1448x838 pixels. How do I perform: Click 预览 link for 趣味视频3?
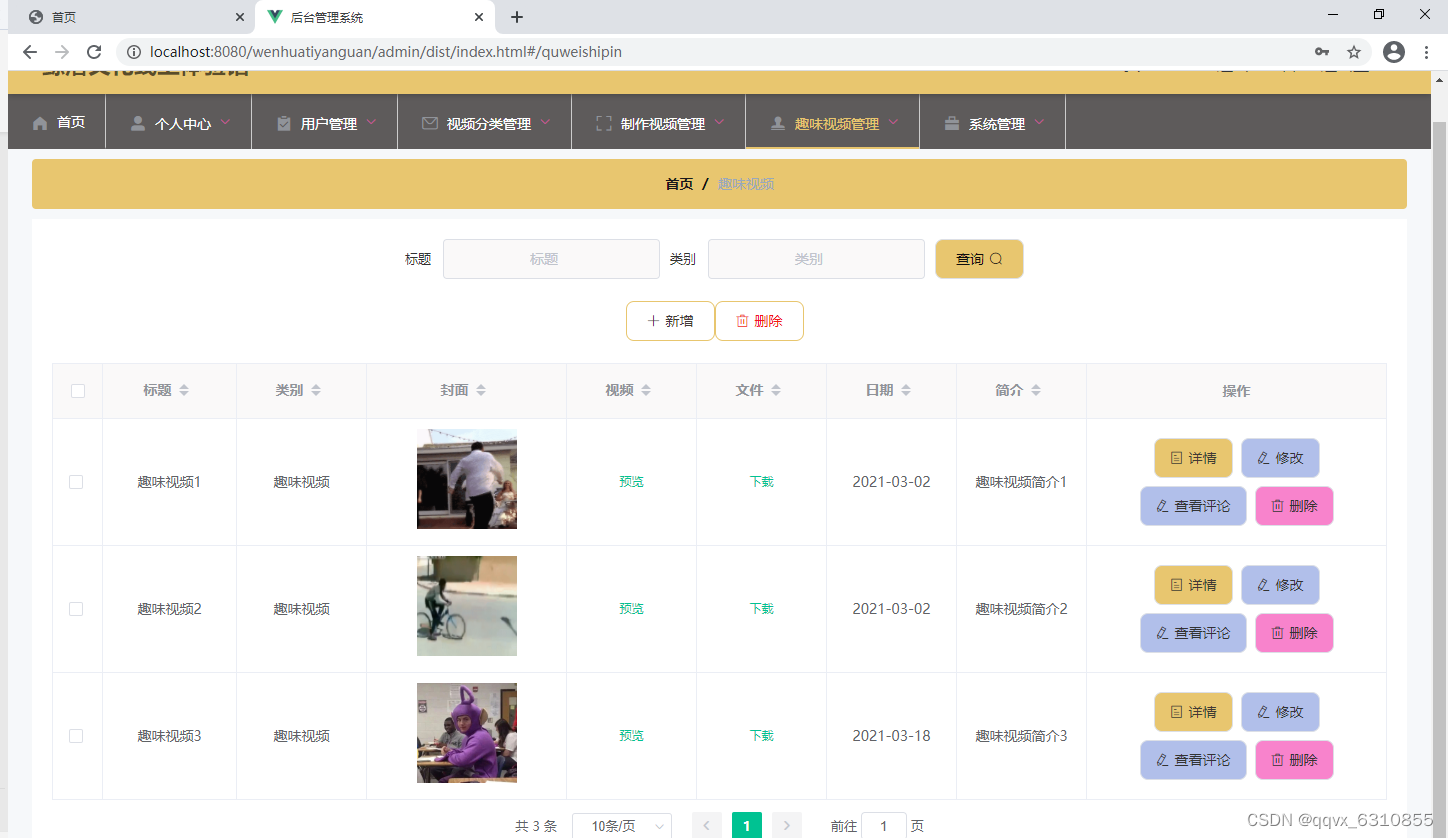tap(631, 736)
